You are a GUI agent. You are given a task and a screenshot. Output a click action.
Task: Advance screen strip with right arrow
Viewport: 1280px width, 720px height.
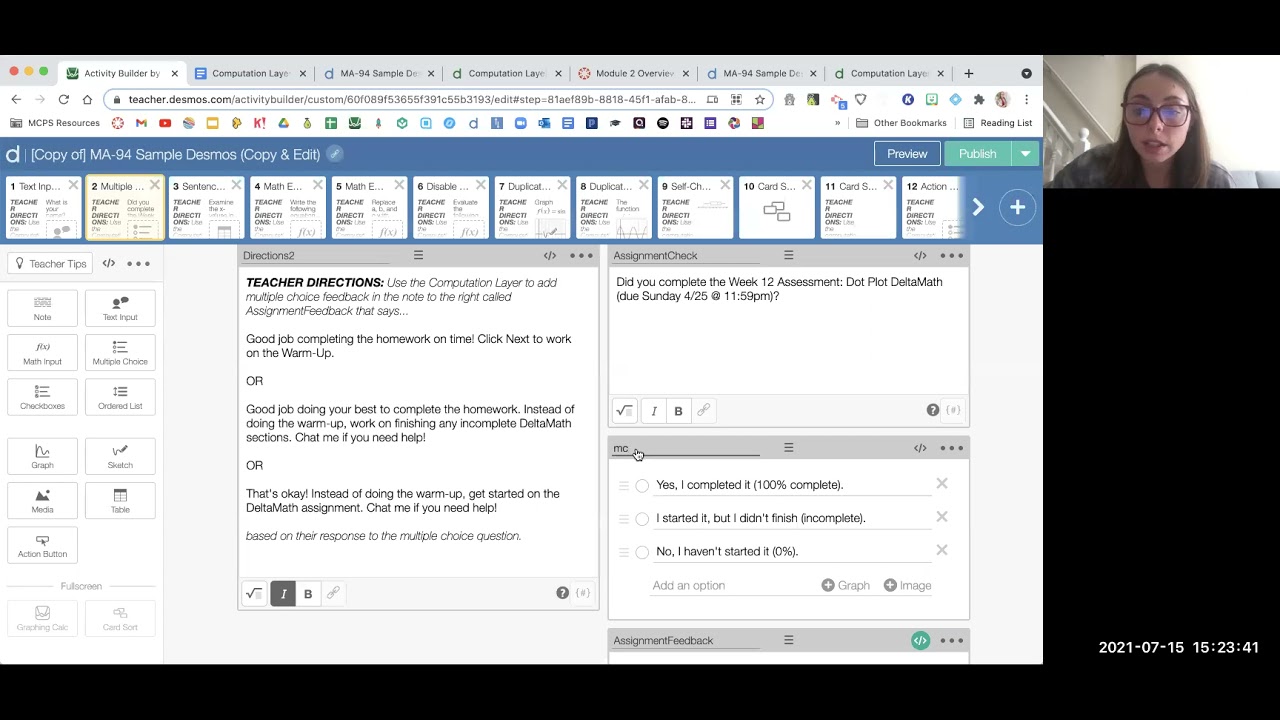click(x=978, y=207)
